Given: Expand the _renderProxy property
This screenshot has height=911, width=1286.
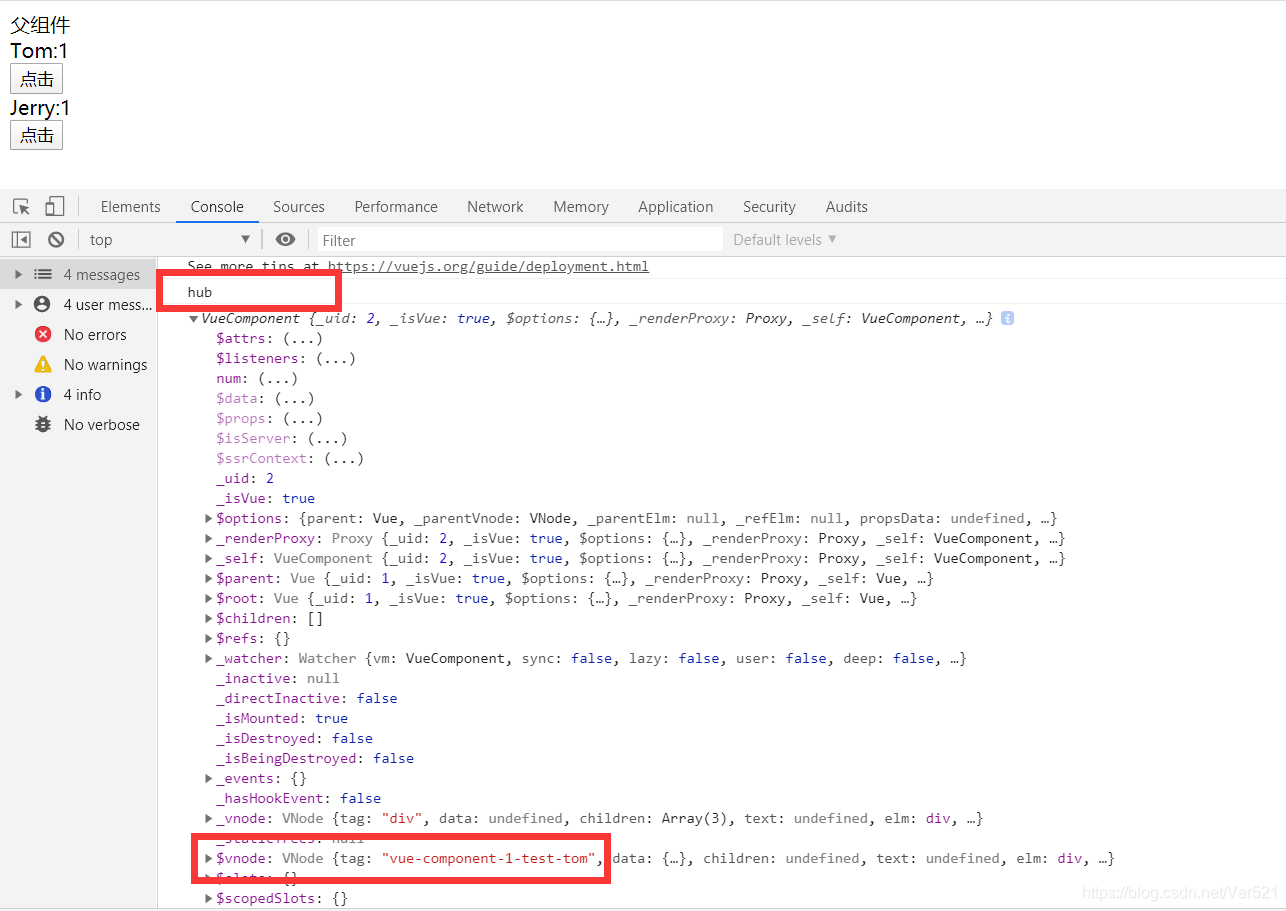Looking at the screenshot, I should coord(209,538).
